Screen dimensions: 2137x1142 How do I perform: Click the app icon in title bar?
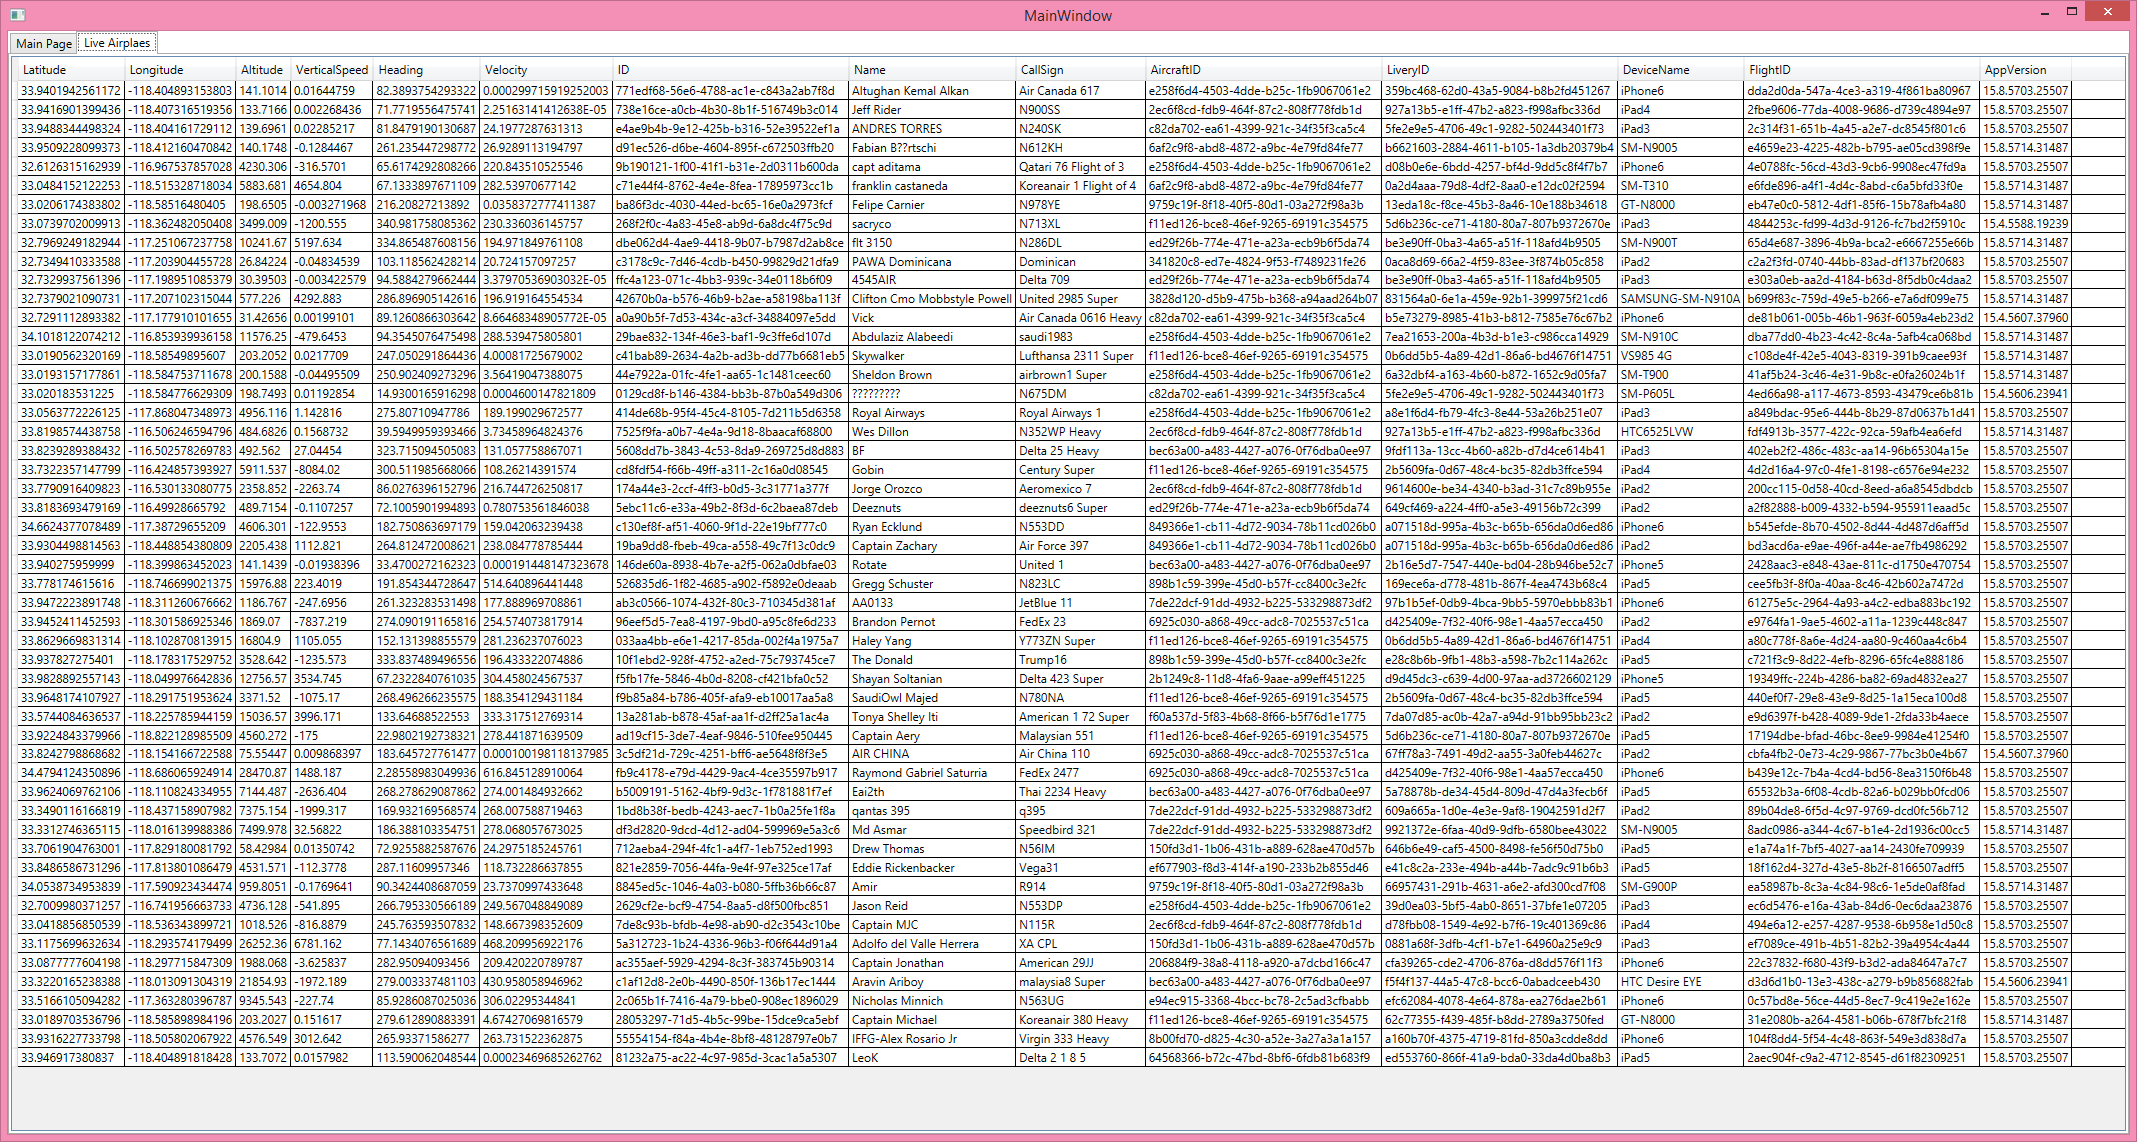(17, 15)
